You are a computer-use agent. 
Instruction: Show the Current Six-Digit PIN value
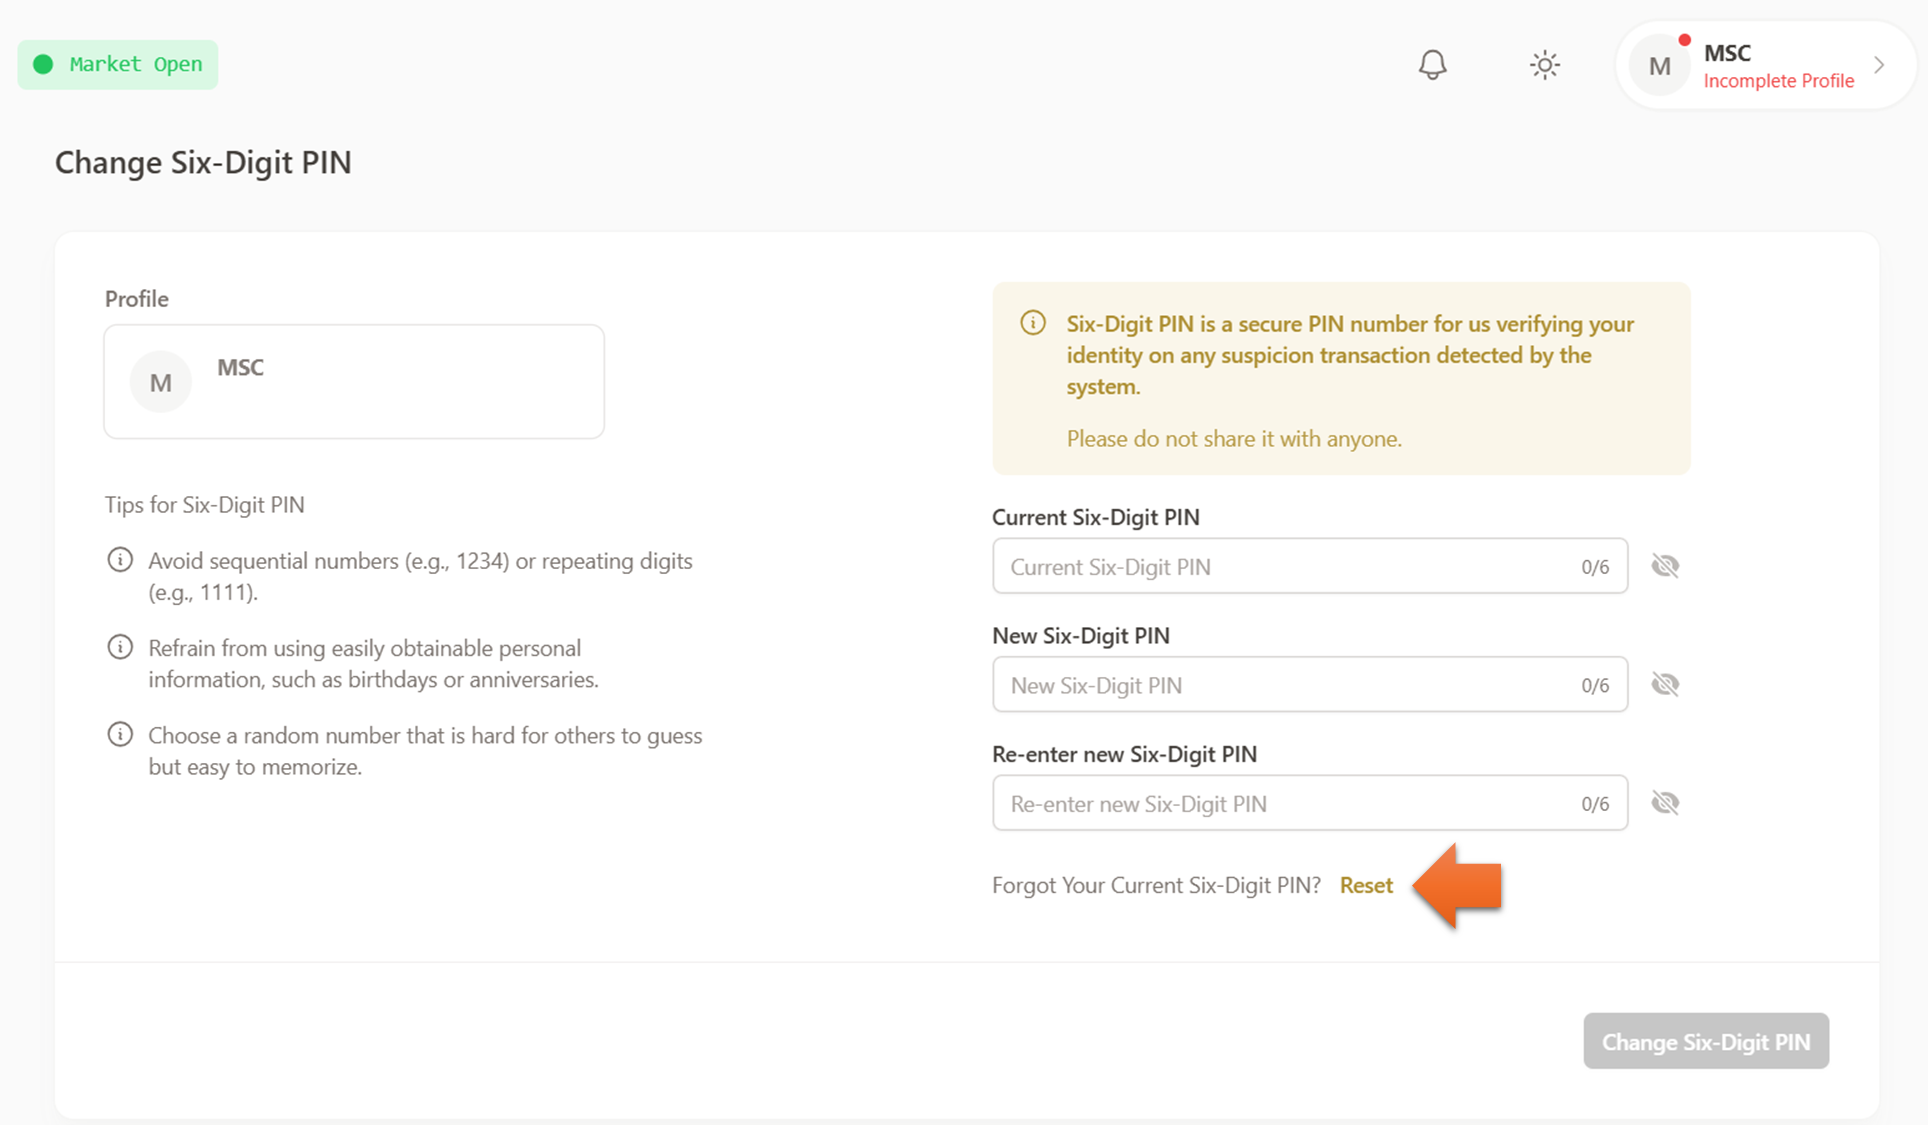(x=1665, y=566)
